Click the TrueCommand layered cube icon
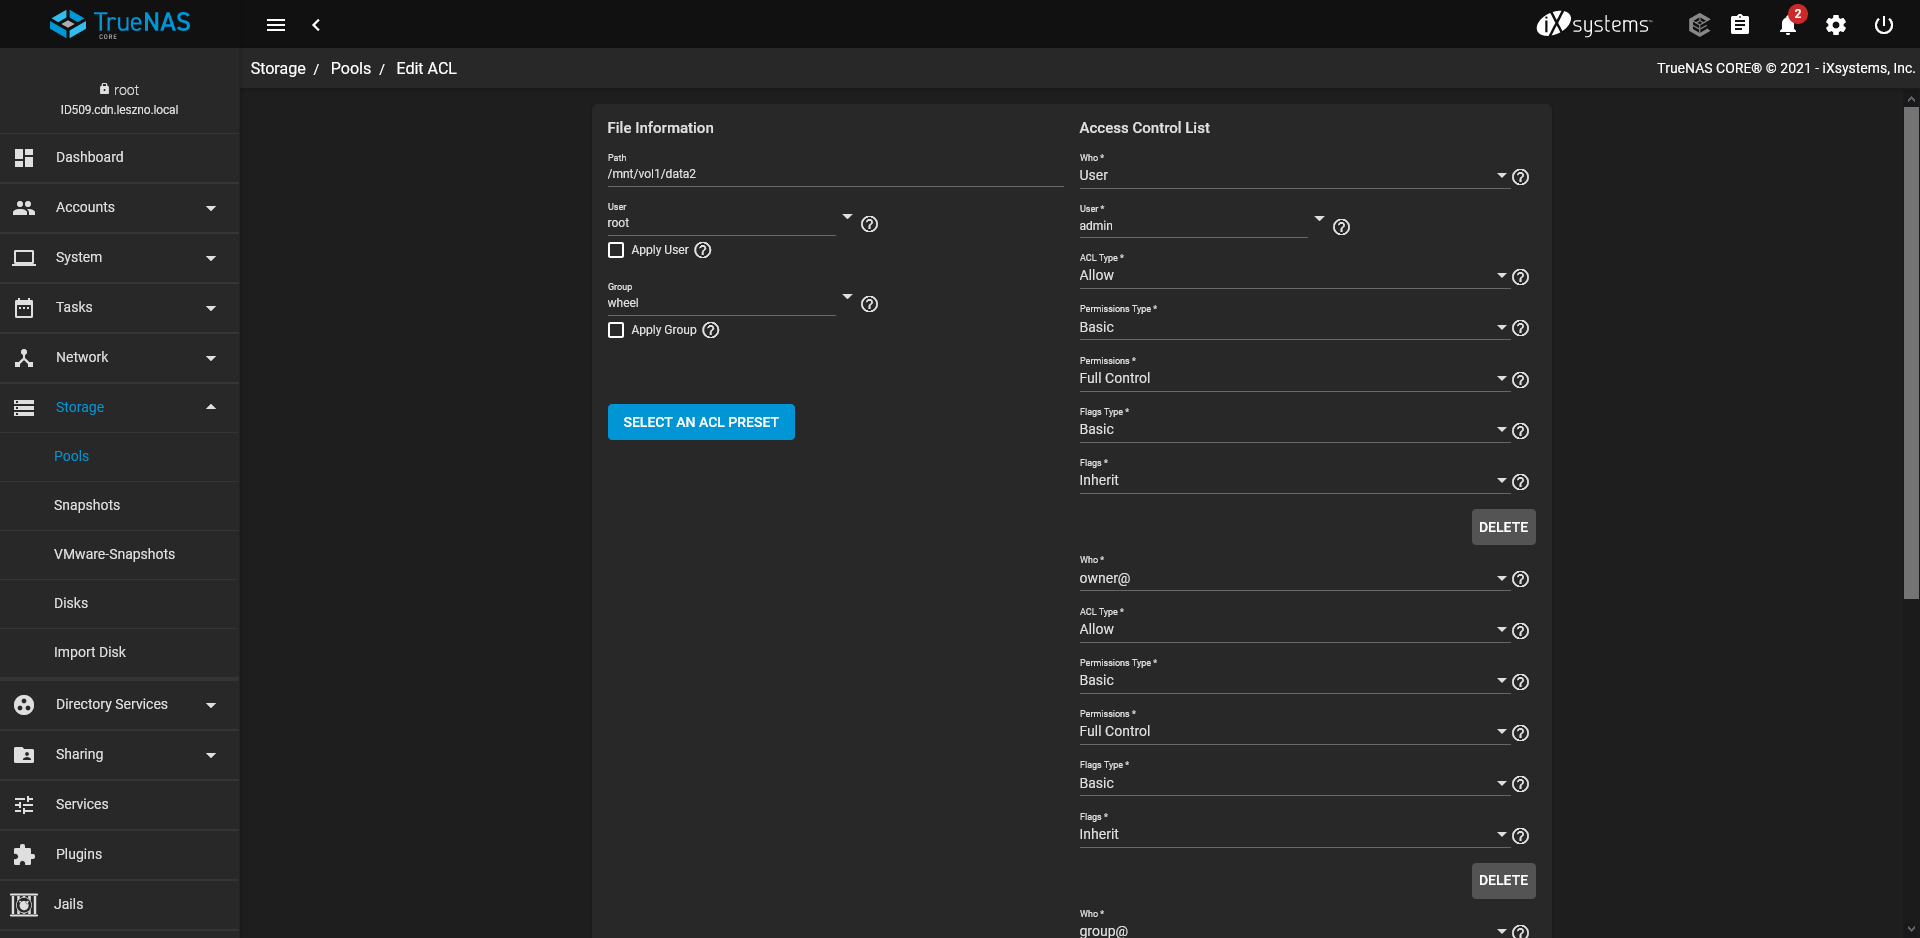 (x=1698, y=25)
